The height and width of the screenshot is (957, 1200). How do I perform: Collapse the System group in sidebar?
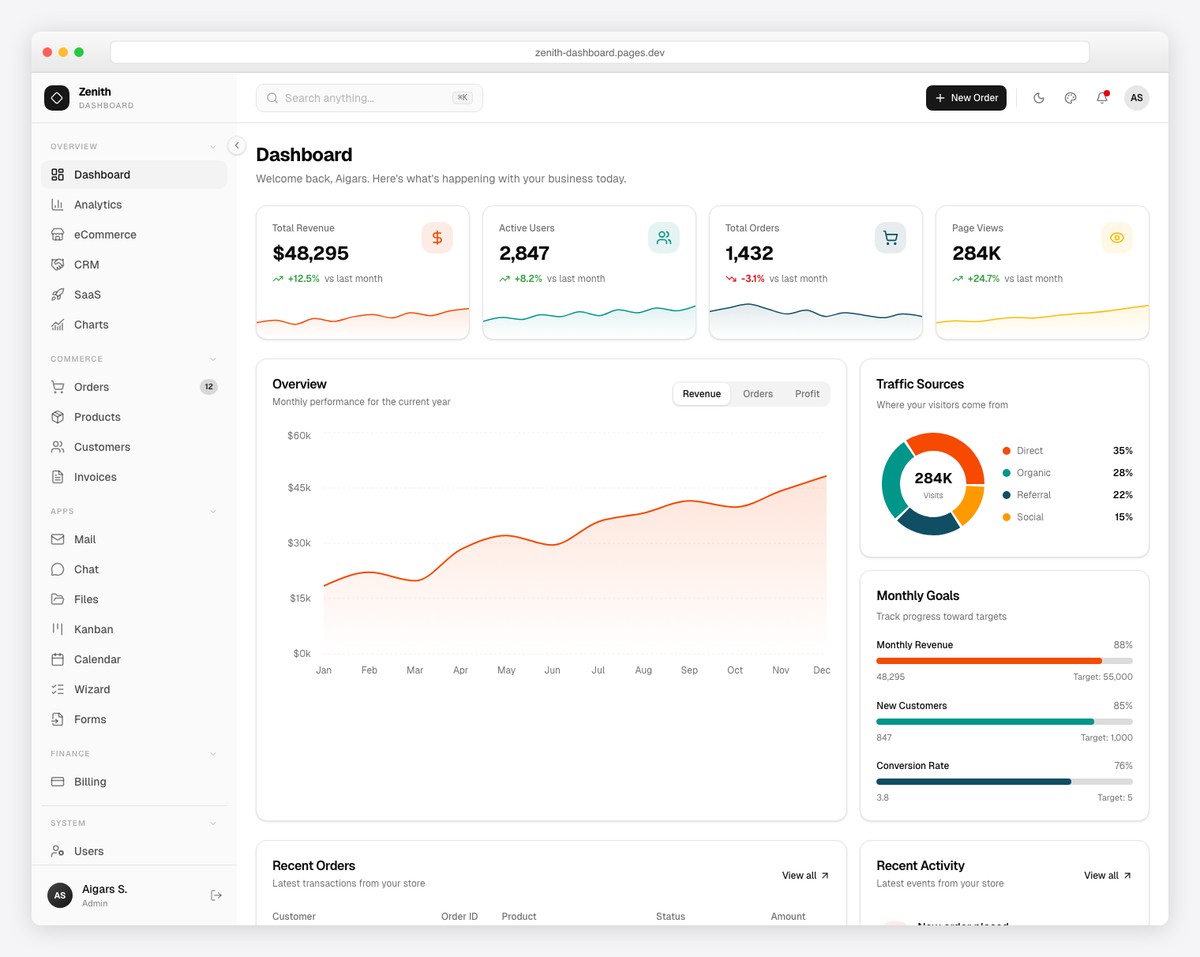(x=212, y=823)
